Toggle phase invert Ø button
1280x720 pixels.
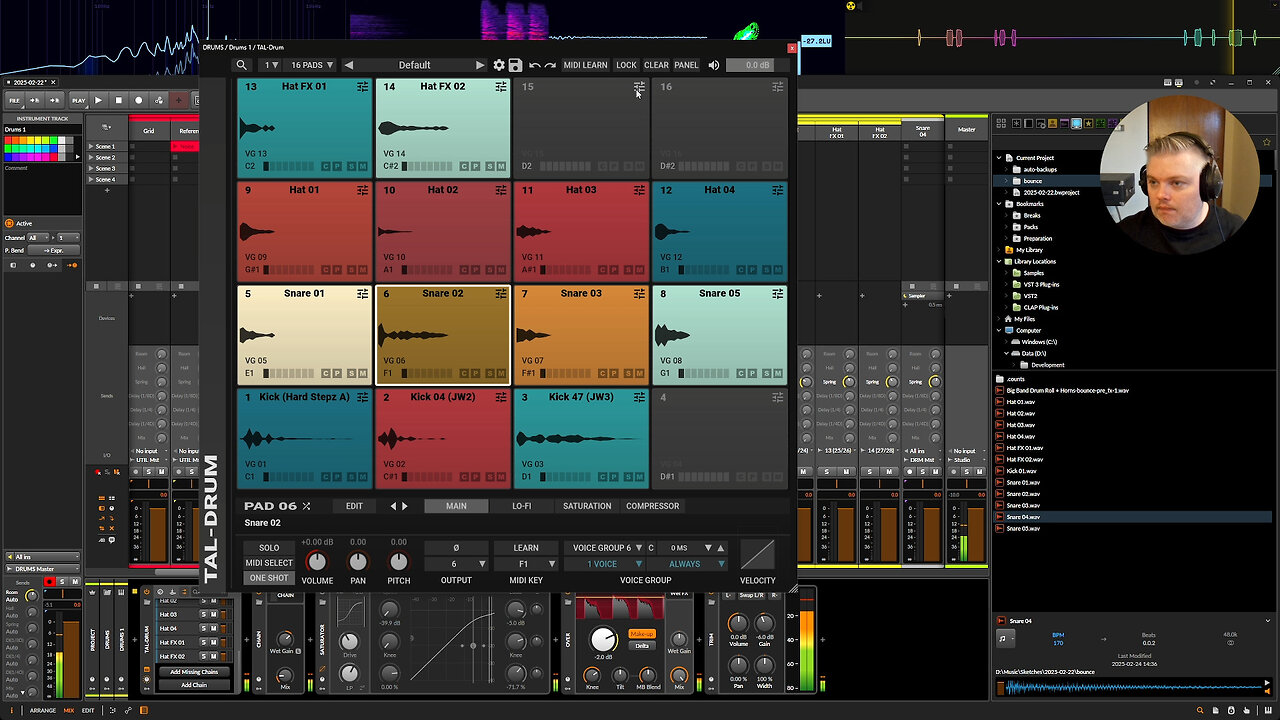click(456, 548)
